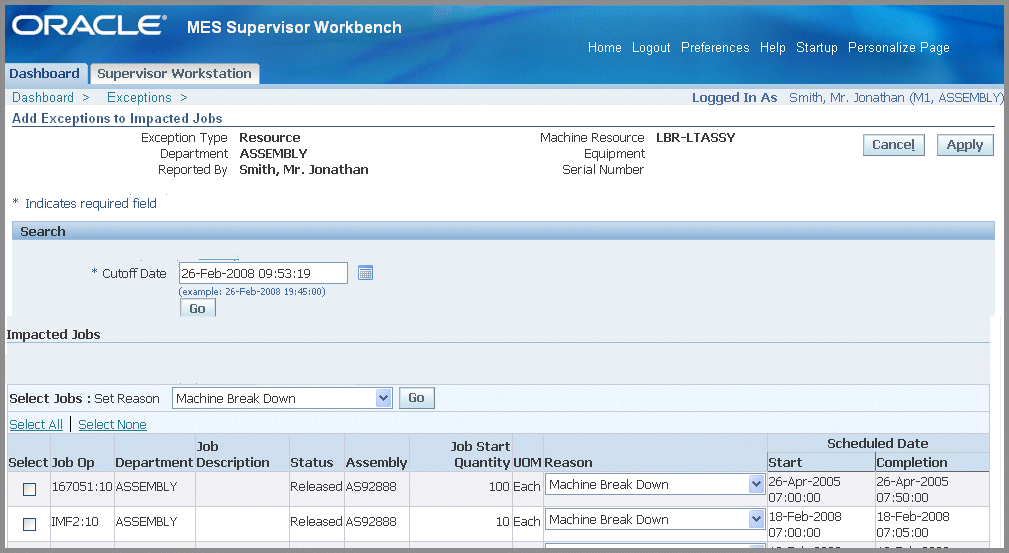
Task: Click Go button next to Set Reason
Action: tap(416, 398)
